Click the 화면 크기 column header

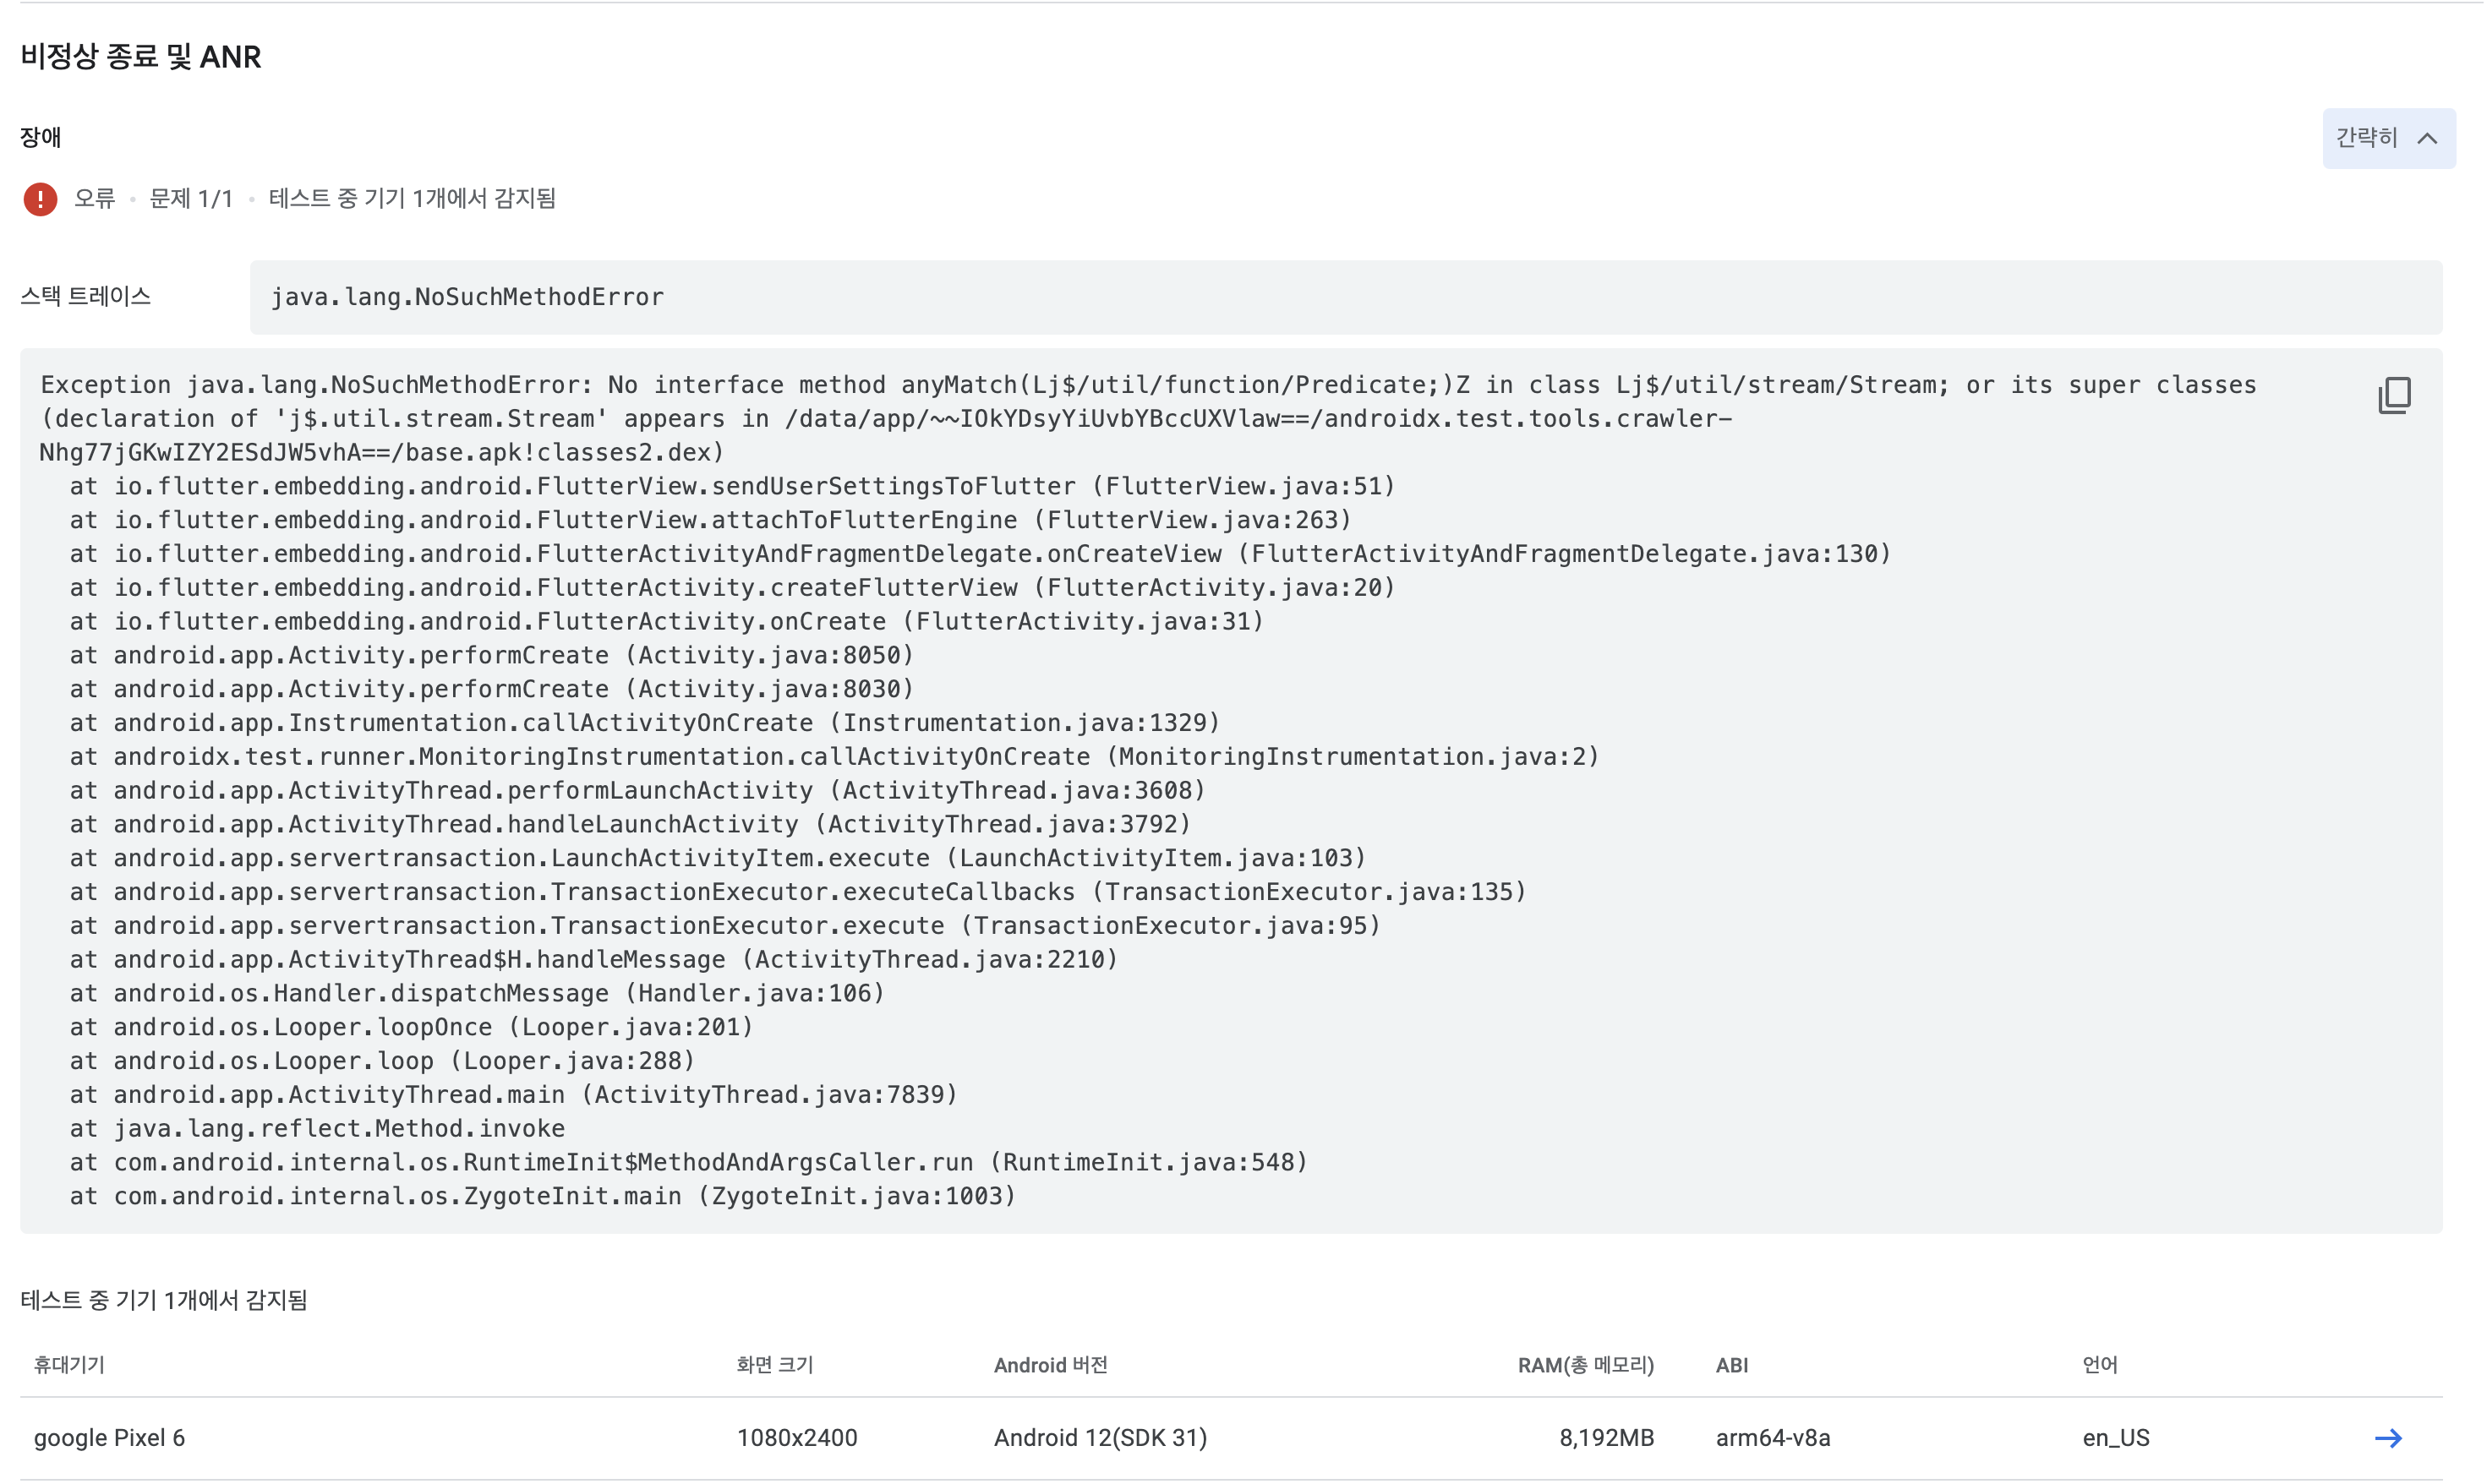775,1365
